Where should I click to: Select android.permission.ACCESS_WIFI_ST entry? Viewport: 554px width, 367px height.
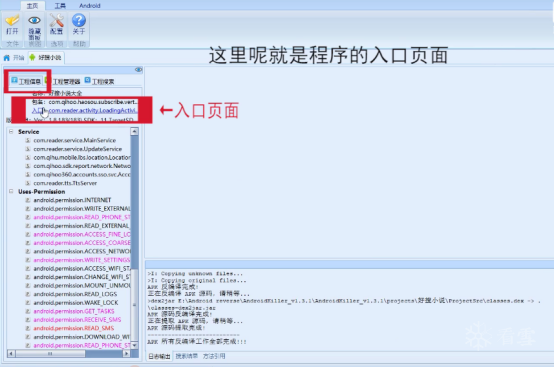pyautogui.click(x=82, y=268)
